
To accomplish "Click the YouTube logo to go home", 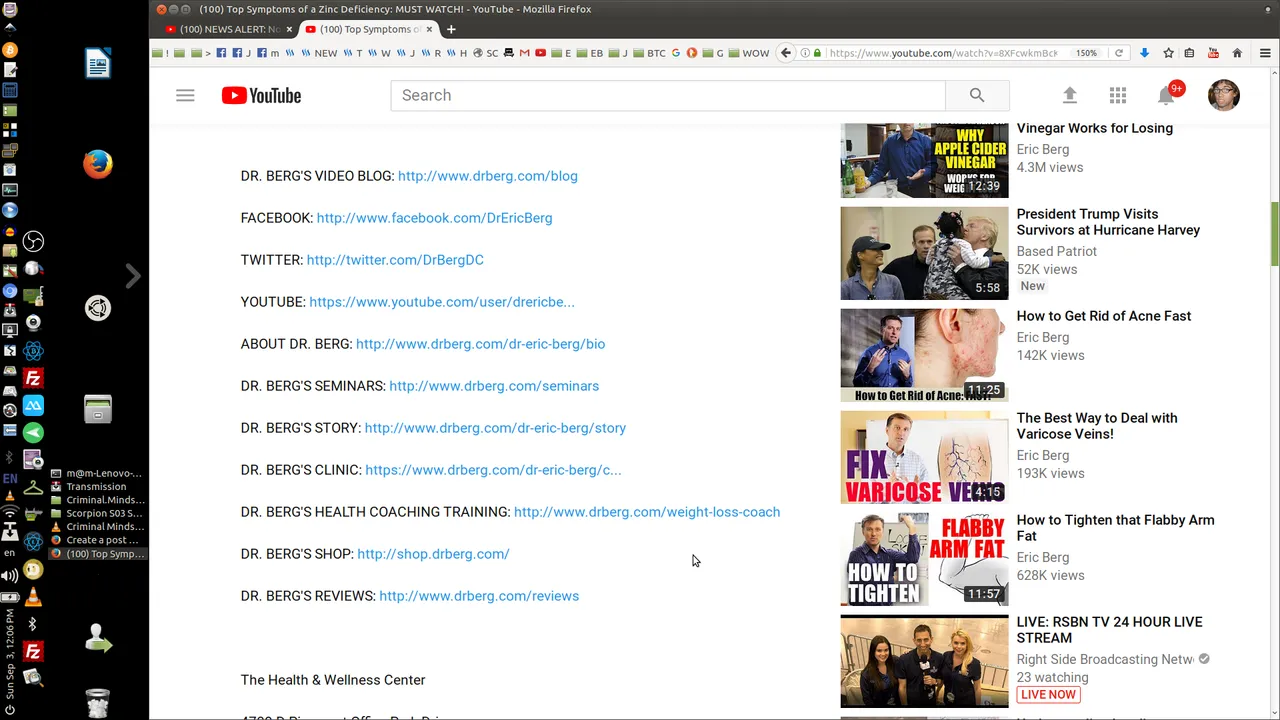I will (x=261, y=95).
